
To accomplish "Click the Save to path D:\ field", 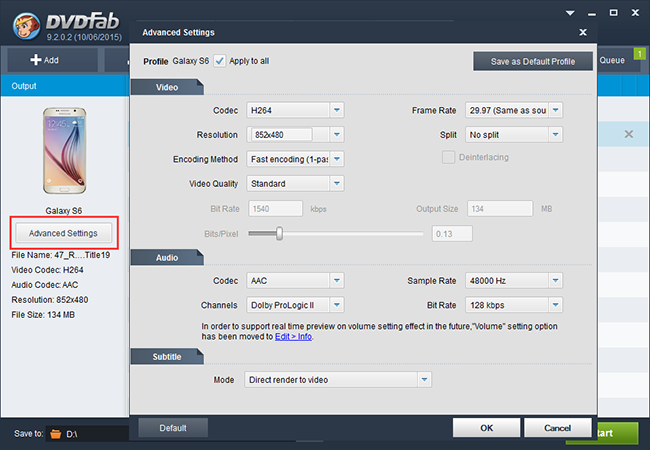I will [89, 434].
